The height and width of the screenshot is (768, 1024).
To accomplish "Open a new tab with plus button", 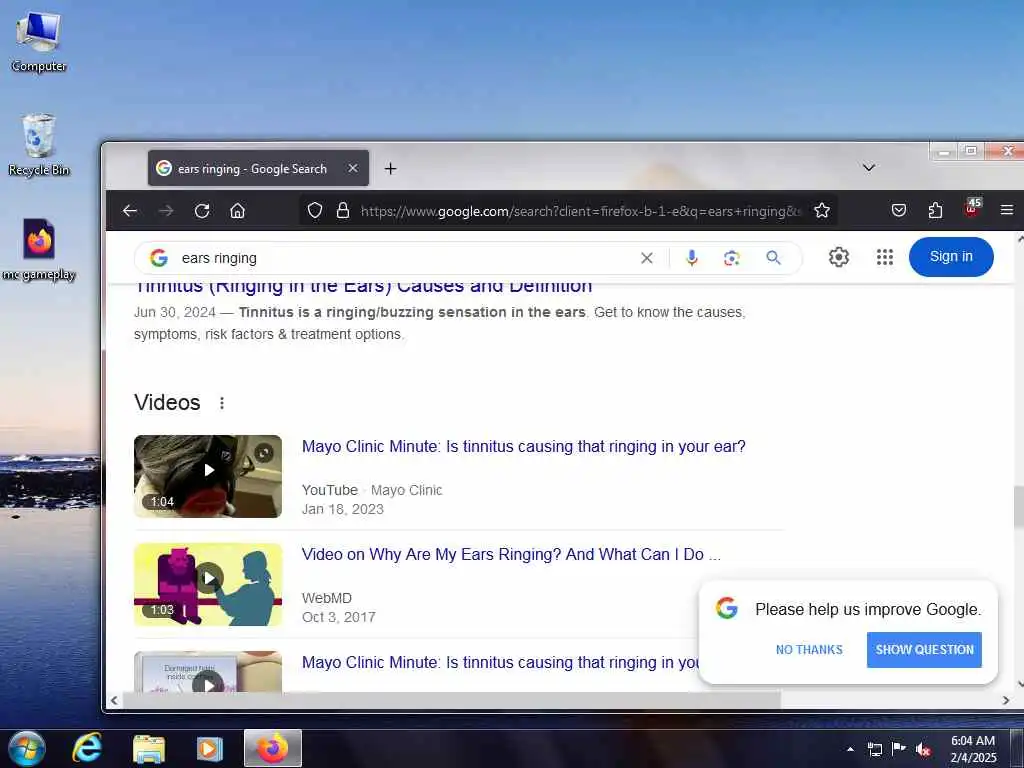I will 391,168.
